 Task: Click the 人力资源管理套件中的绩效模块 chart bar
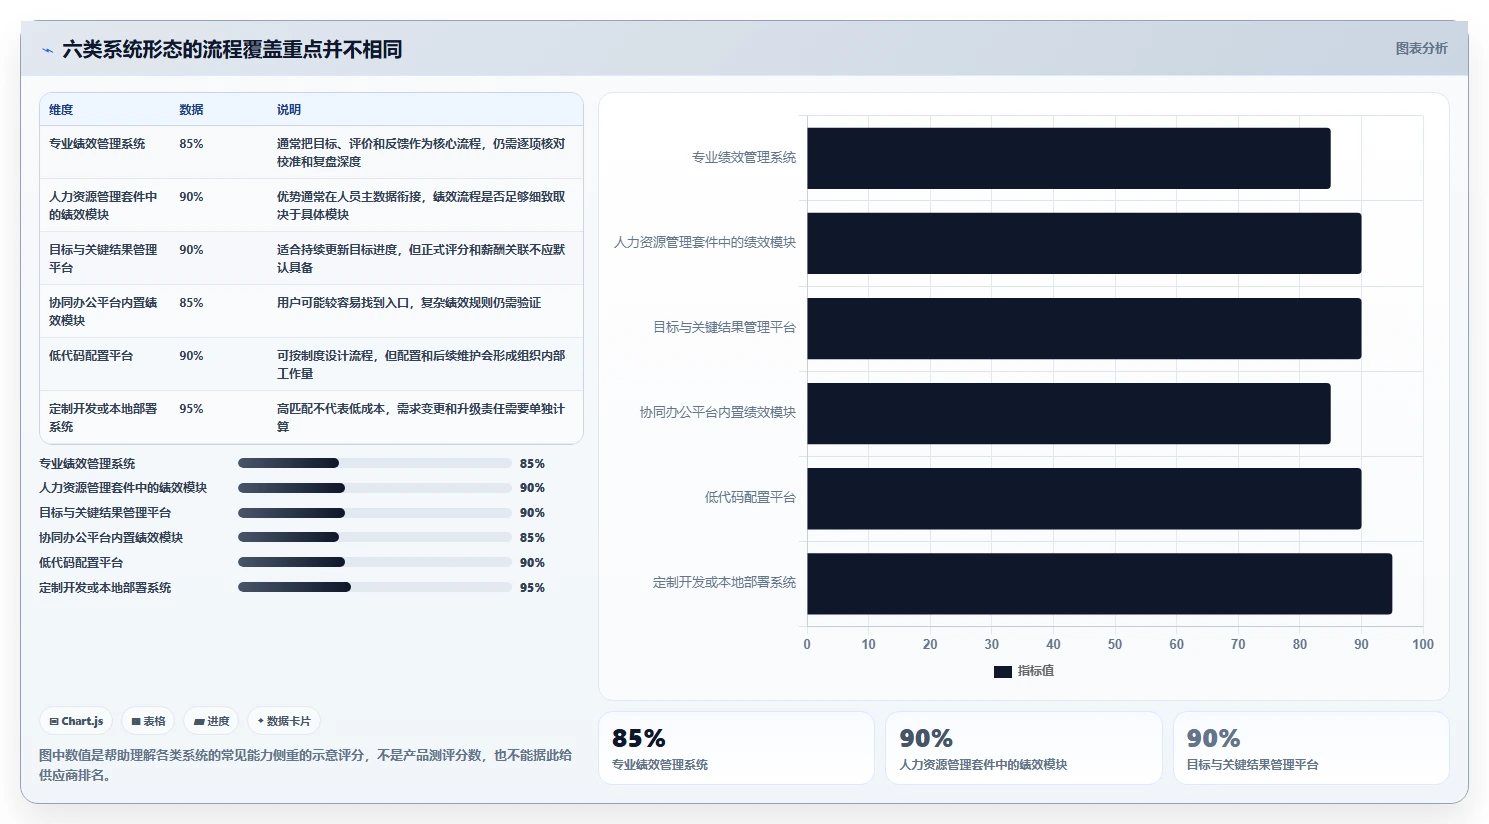[x=1084, y=243]
